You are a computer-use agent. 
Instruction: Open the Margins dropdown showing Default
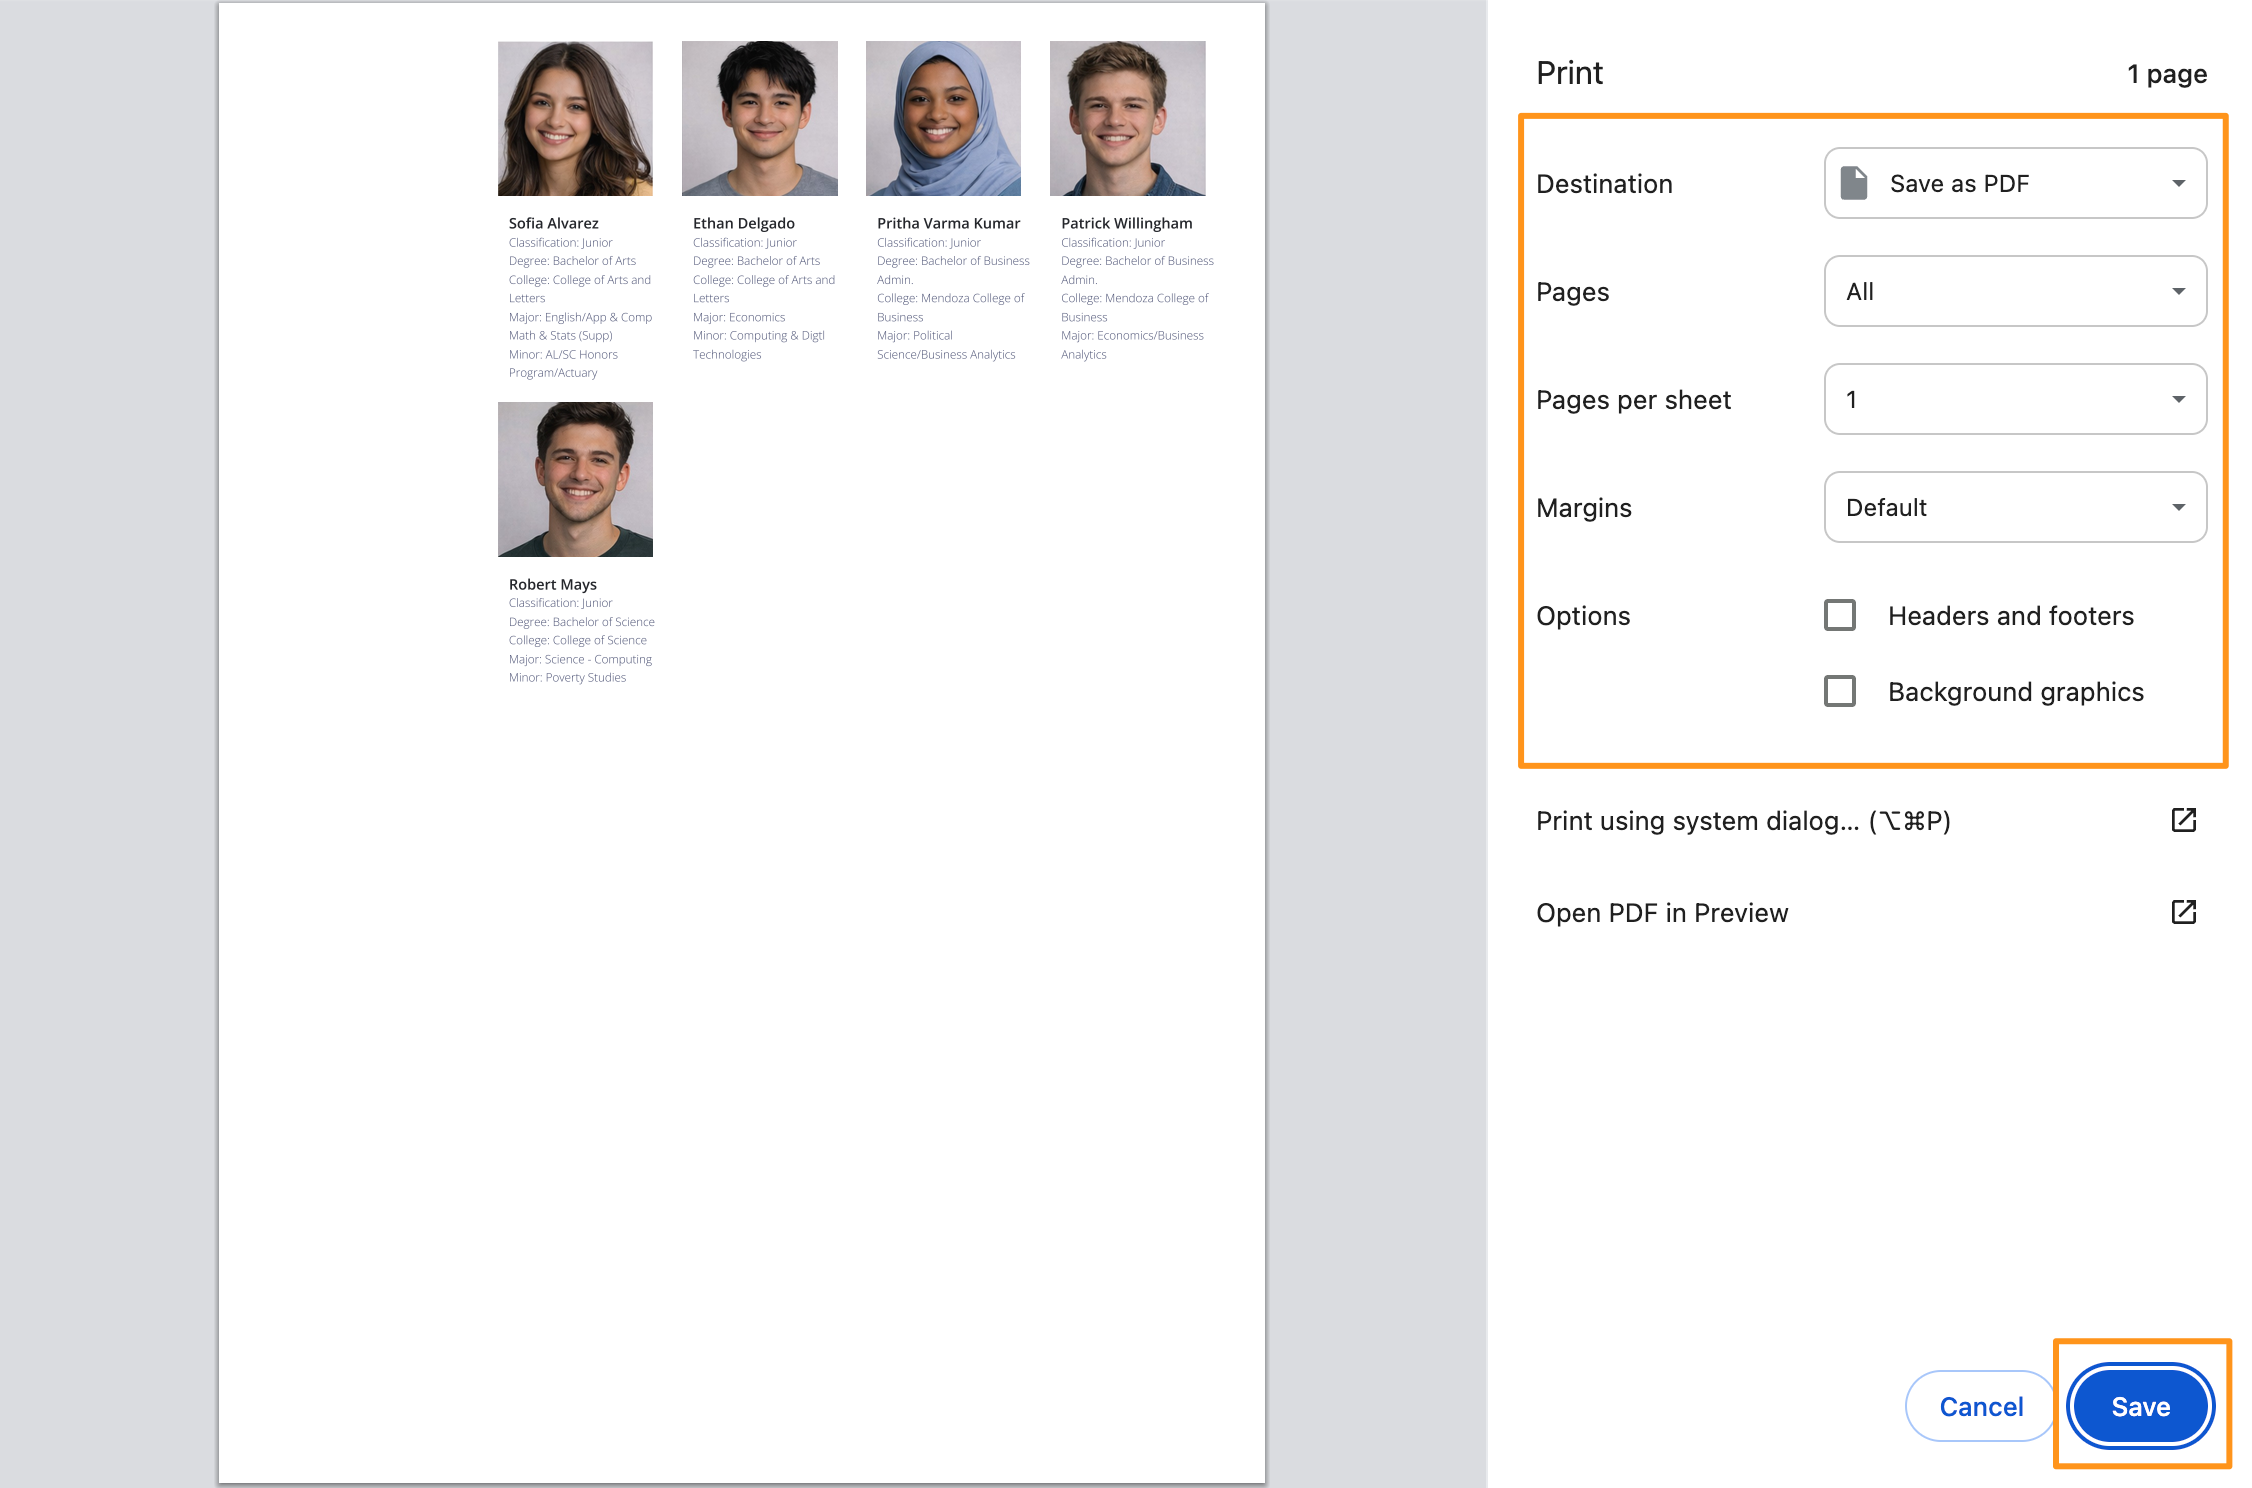tap(2014, 507)
